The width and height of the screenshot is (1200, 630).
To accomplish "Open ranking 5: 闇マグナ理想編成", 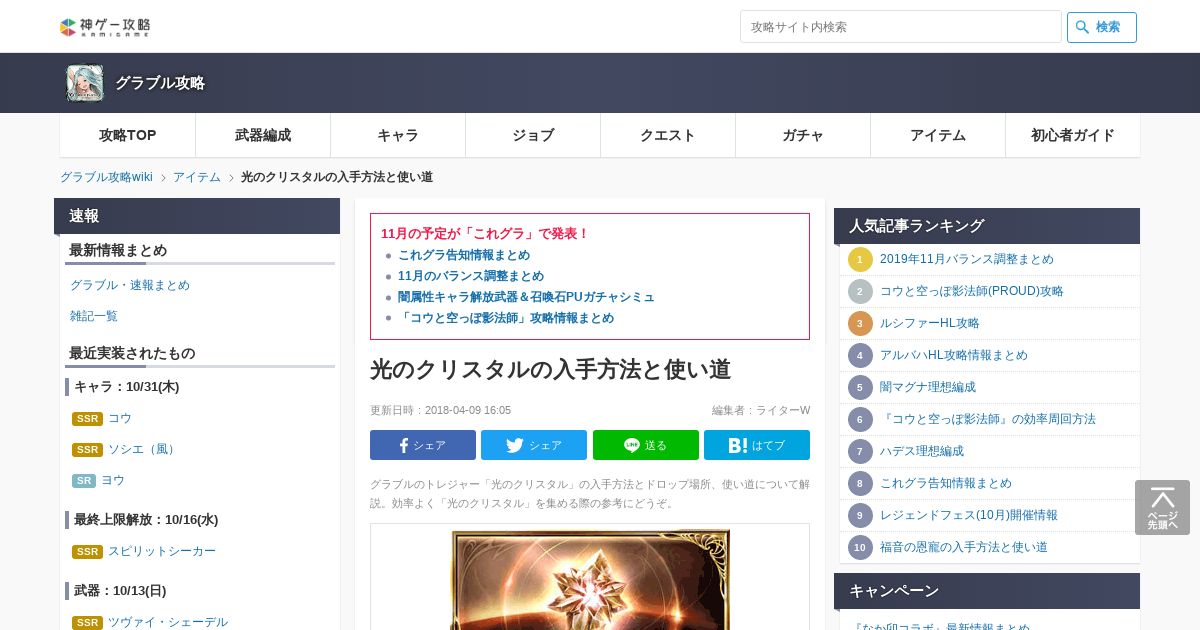I will point(928,387).
